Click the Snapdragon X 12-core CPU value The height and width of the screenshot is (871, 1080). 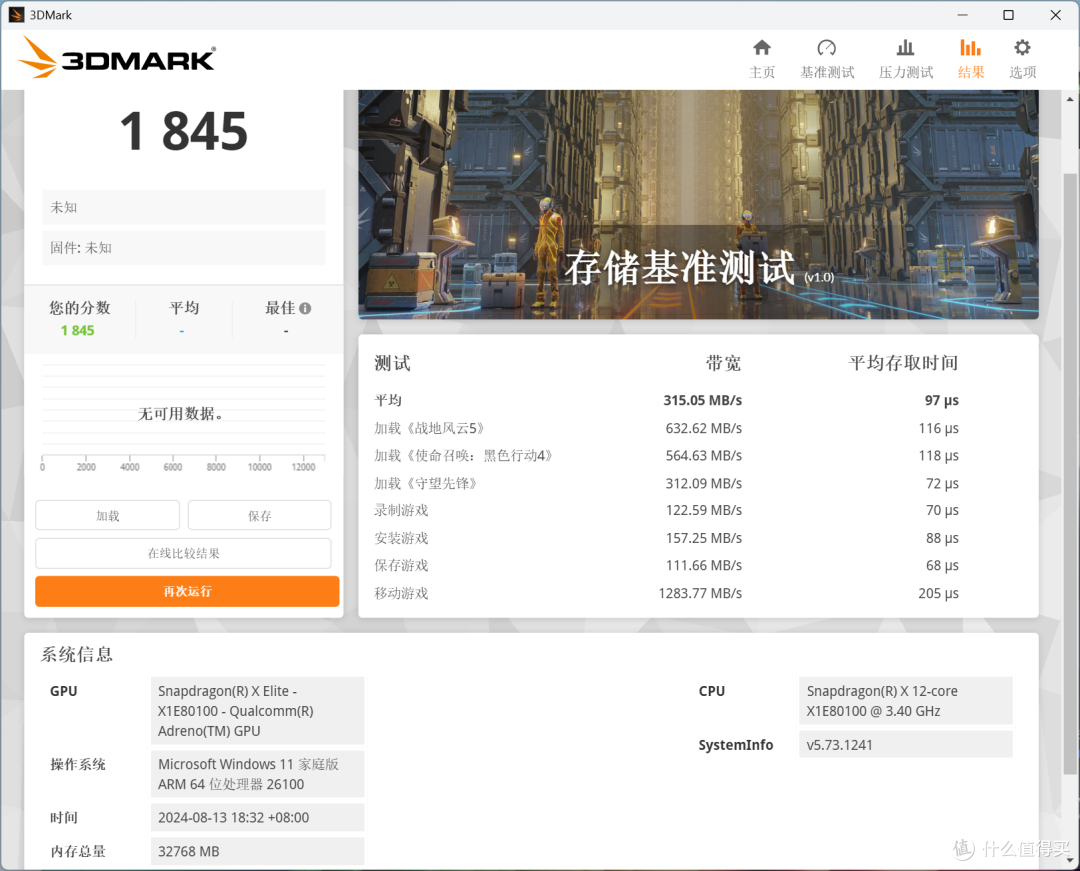pyautogui.click(x=906, y=701)
